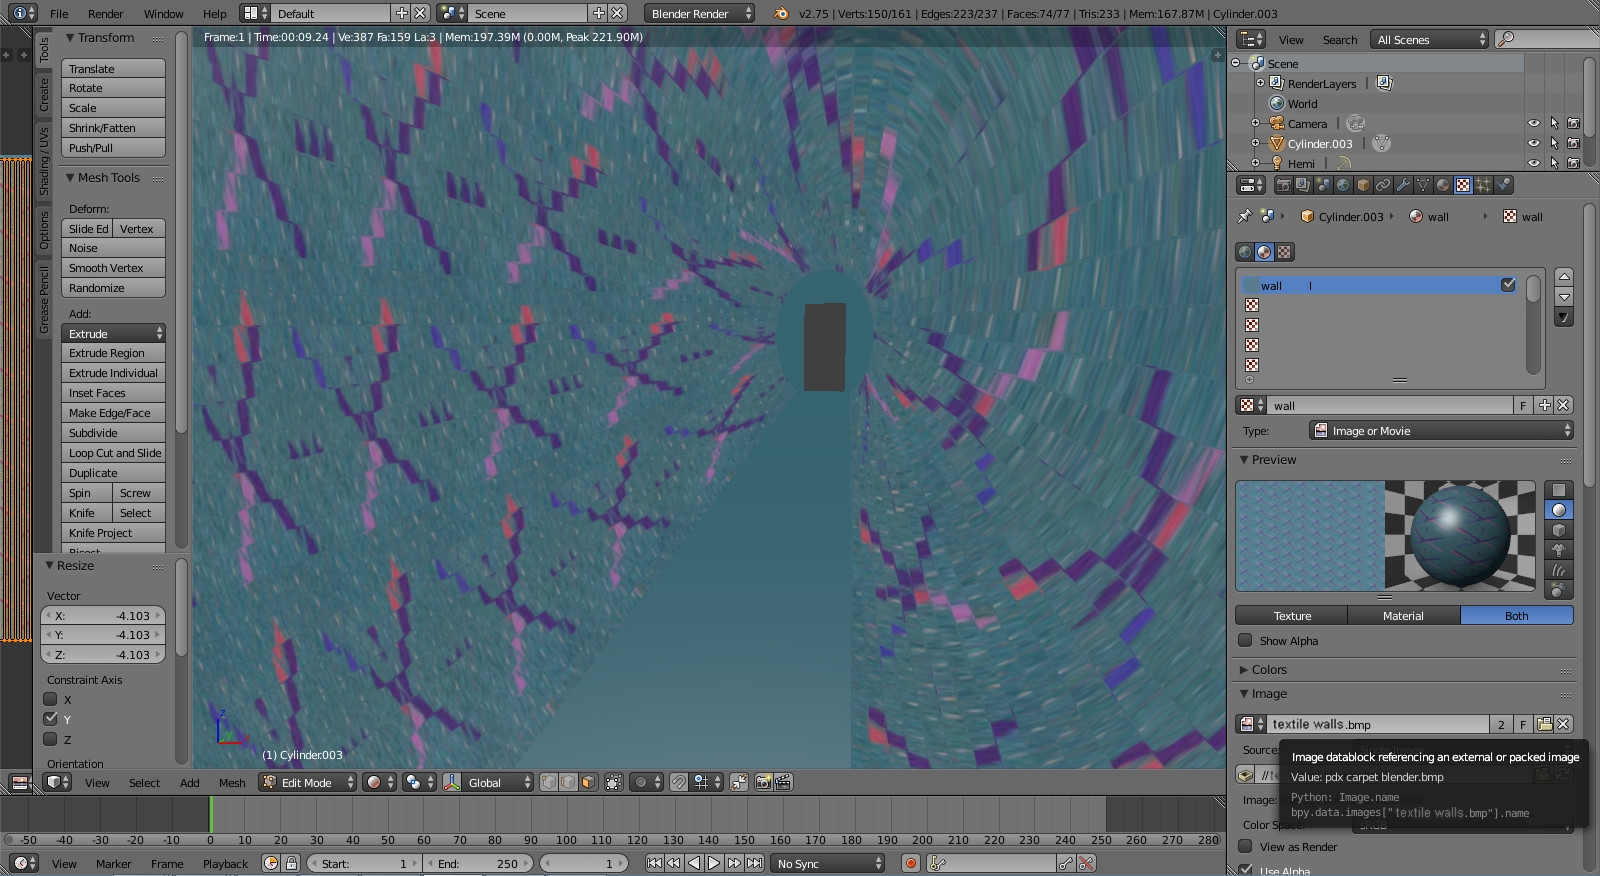Toggle Camera visibility eye in outliner
Image resolution: width=1600 pixels, height=876 pixels.
pos(1534,123)
